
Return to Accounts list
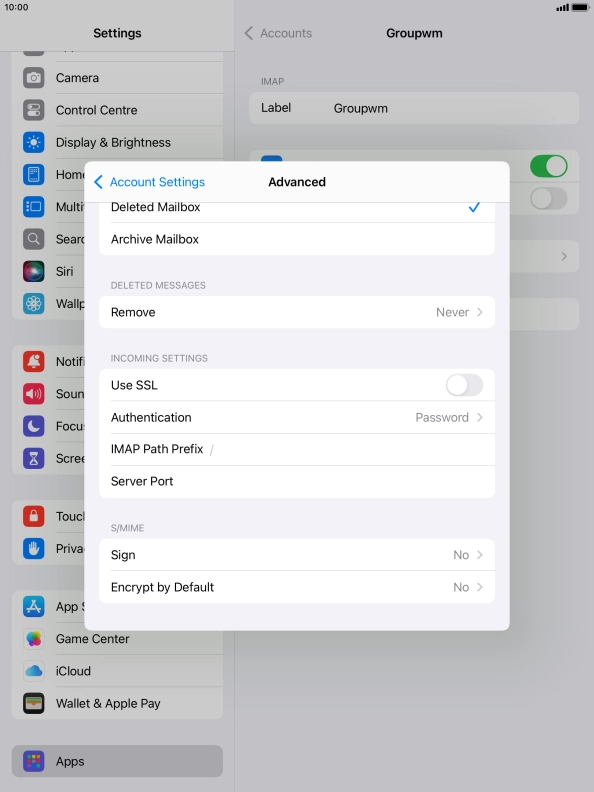pos(278,33)
